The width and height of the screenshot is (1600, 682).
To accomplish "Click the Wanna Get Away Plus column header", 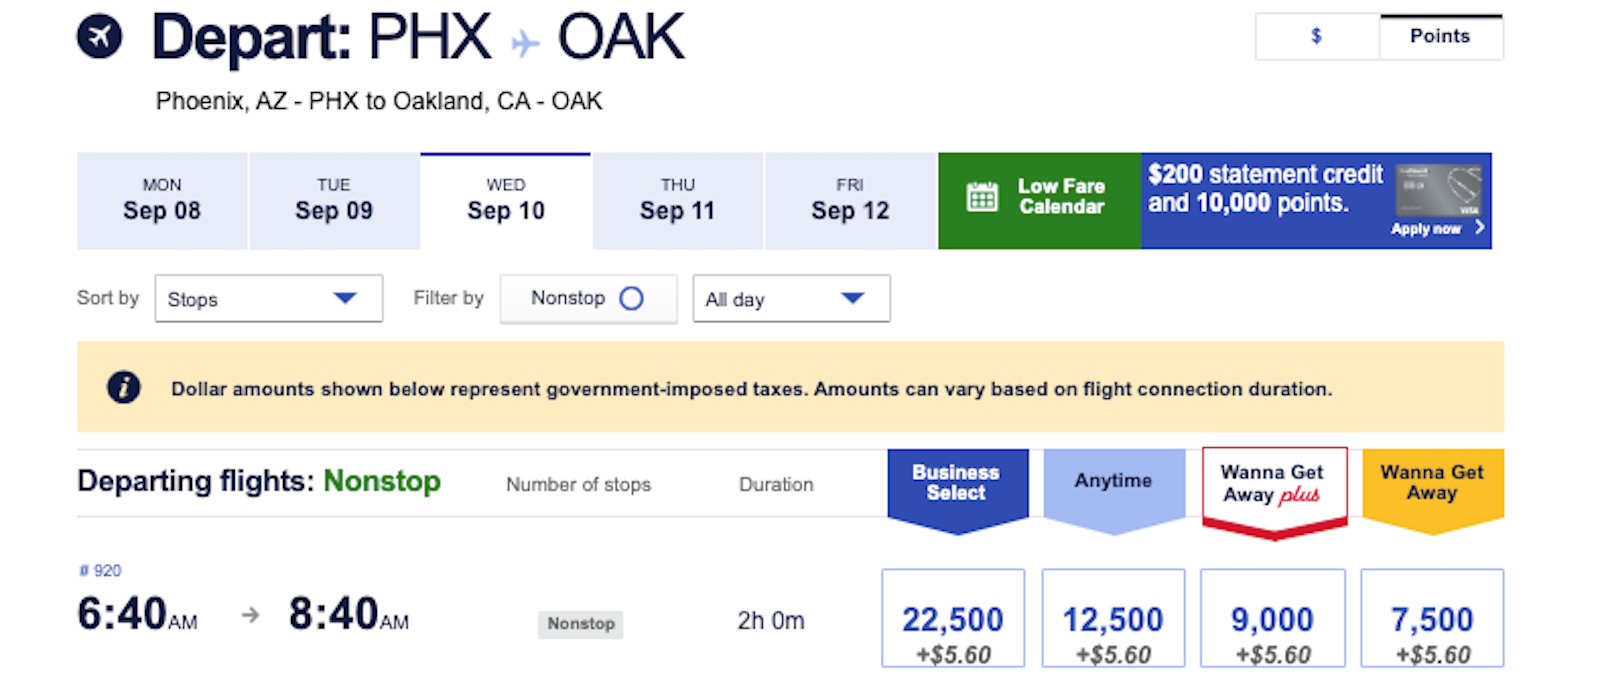I will click(1273, 484).
